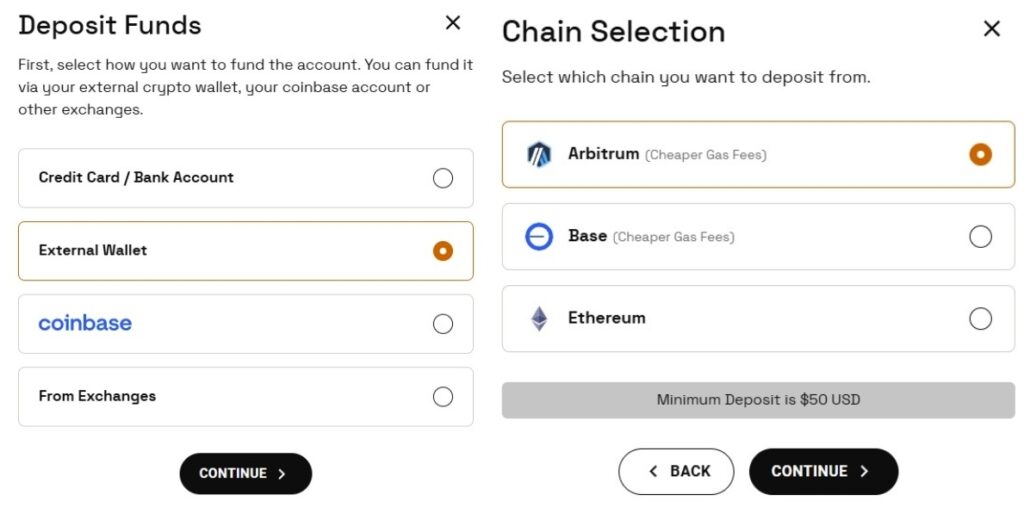Select the Credit Card / Bank Account radio button
Viewport: 1024px width, 526px height.
tap(442, 178)
